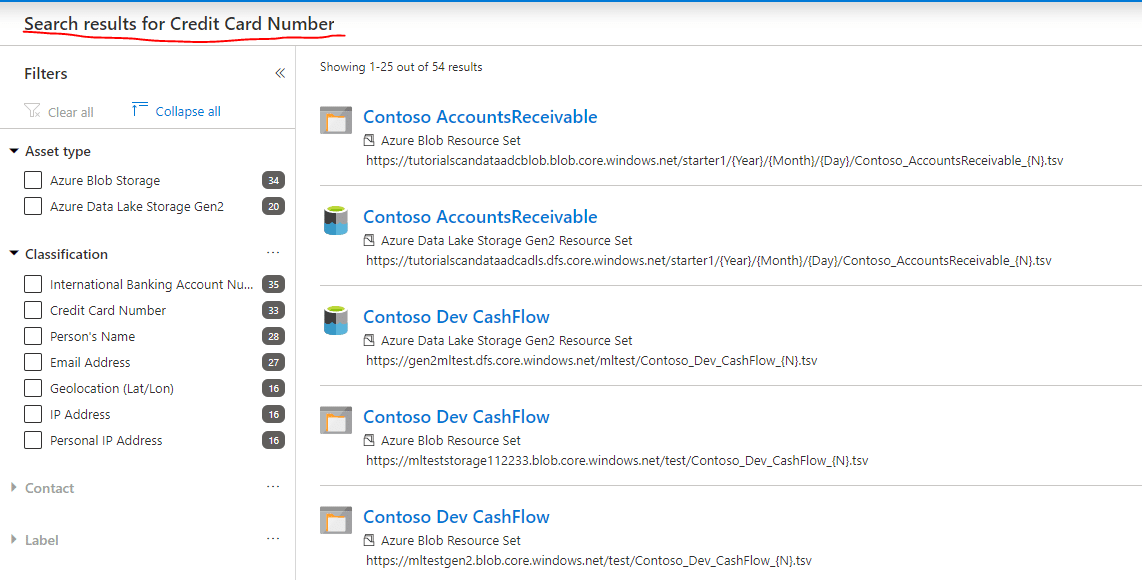Click count badge 20 for Data Lake Storage Gen2
The image size is (1142, 580).
click(x=273, y=206)
